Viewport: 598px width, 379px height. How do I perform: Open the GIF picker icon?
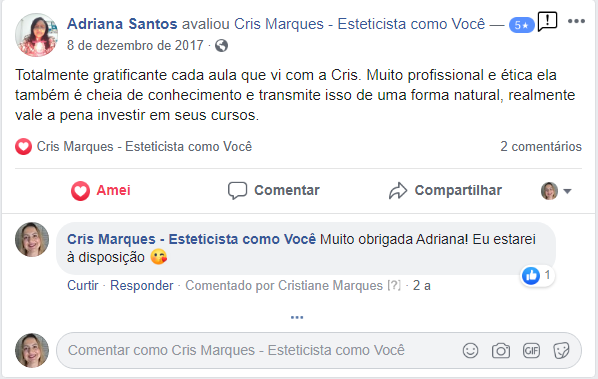(531, 350)
